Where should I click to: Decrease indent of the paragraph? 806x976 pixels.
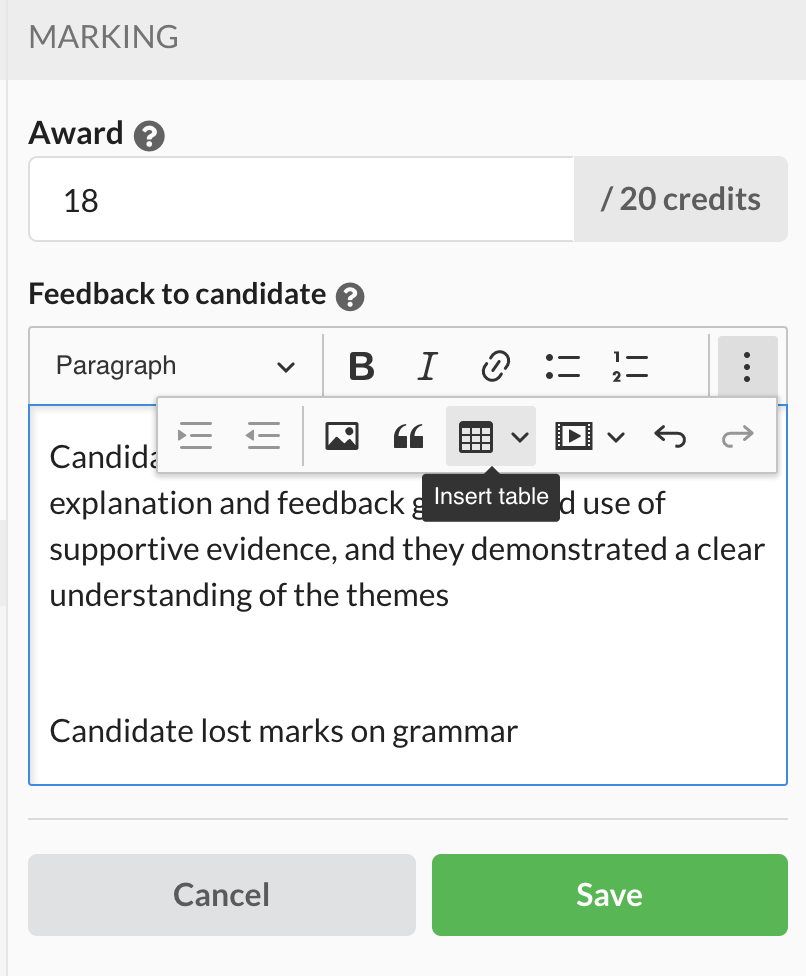[x=263, y=436]
